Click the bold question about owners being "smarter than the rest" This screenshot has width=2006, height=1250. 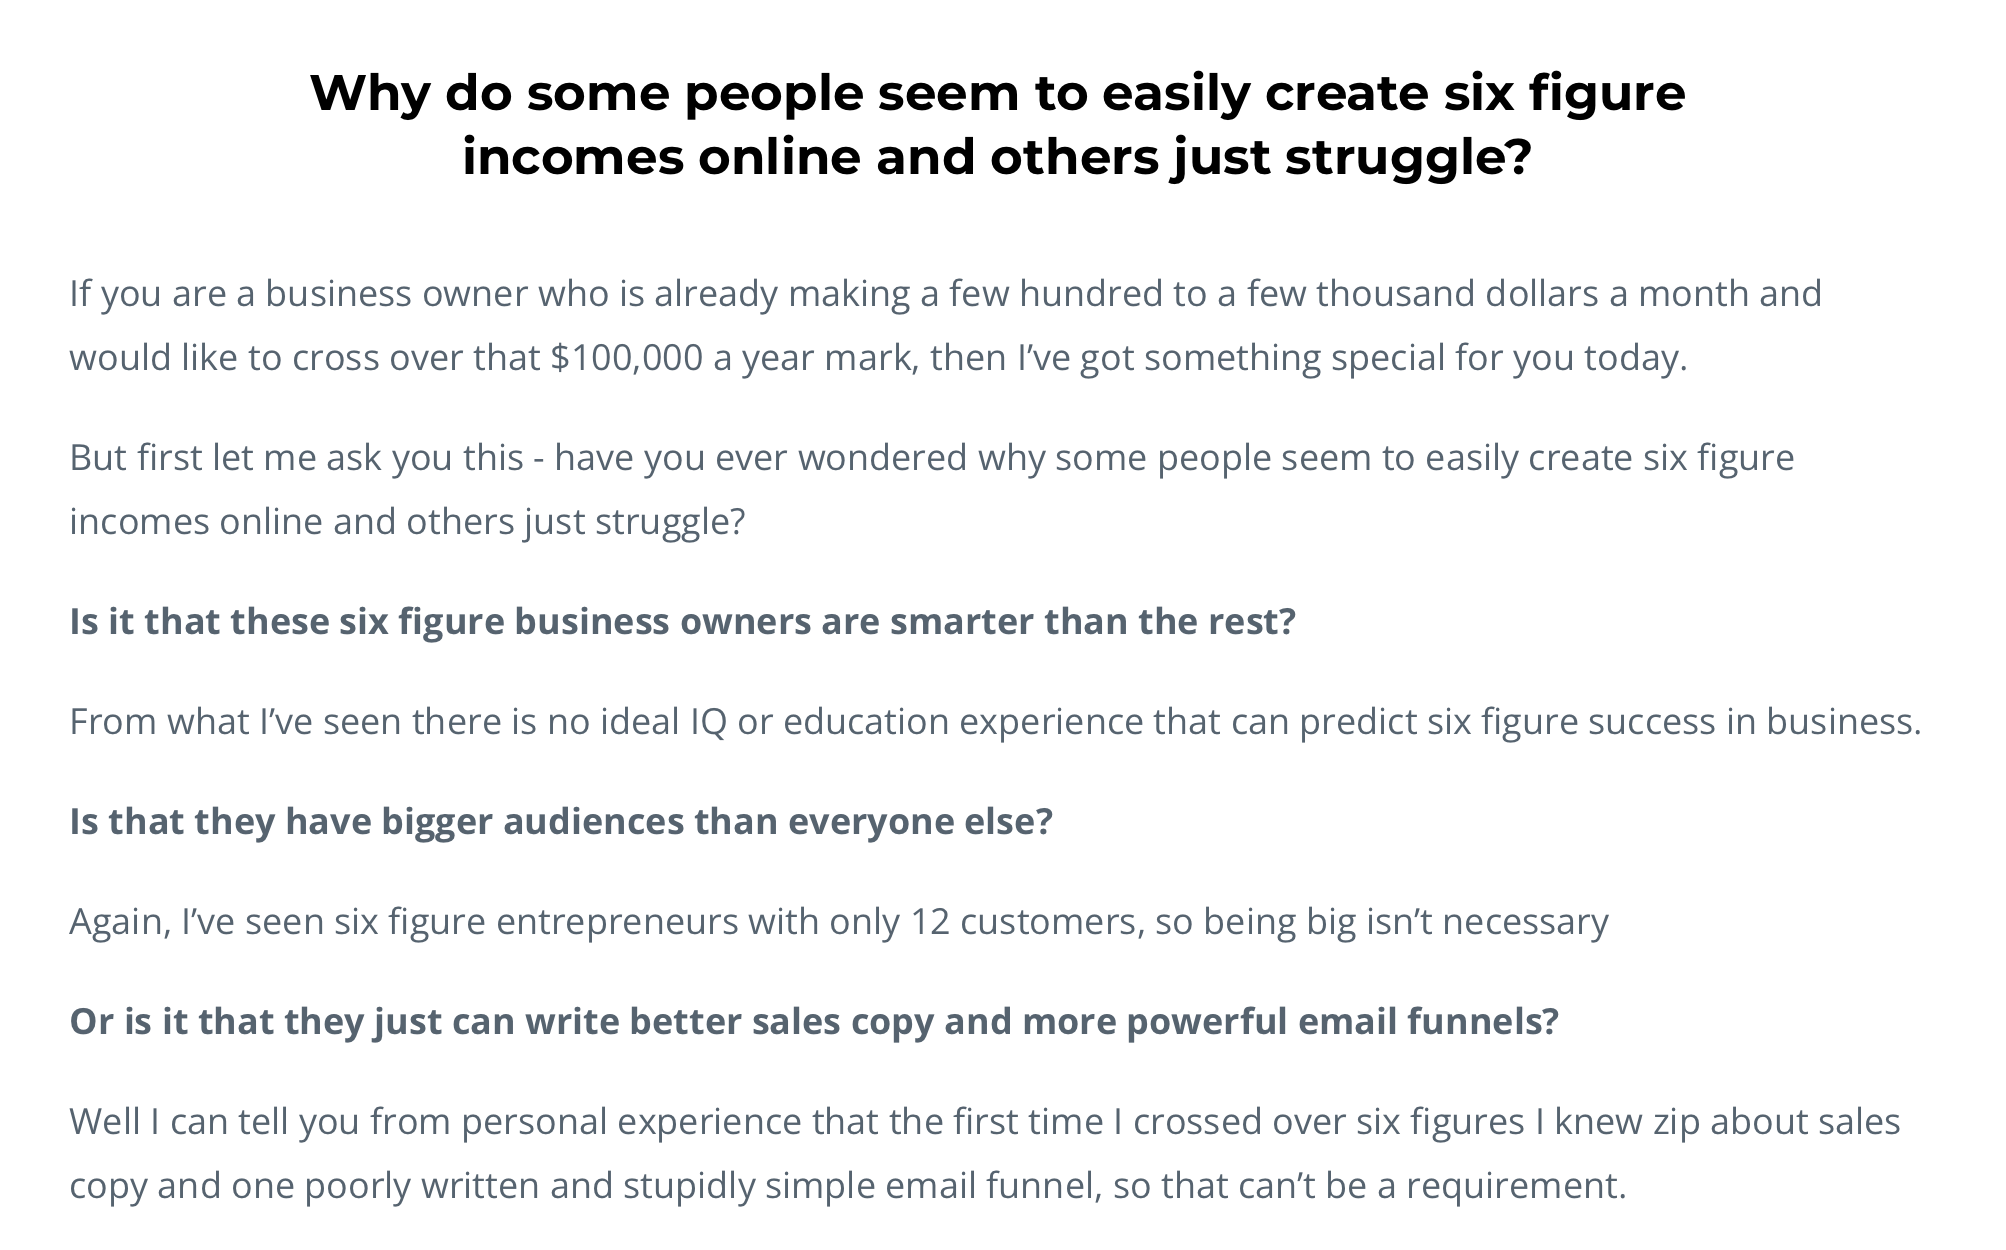tap(682, 622)
